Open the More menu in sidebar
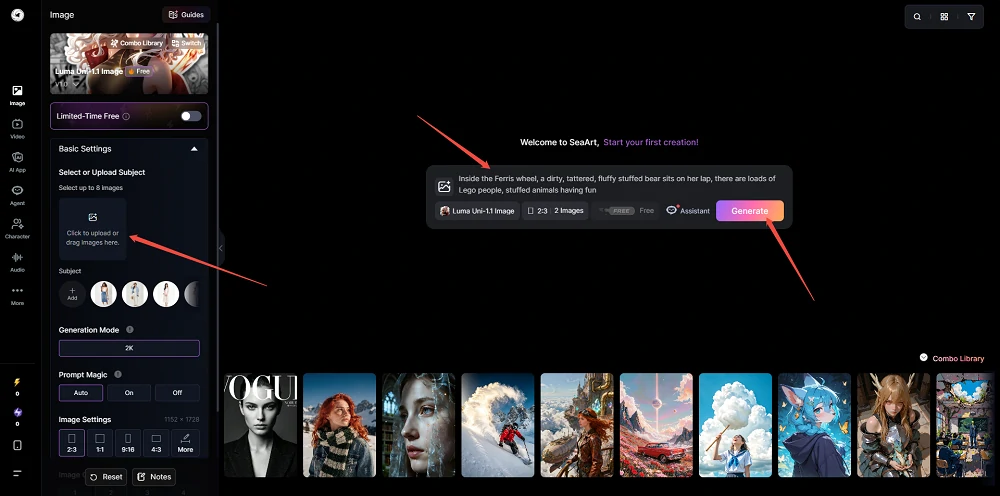 (17, 295)
